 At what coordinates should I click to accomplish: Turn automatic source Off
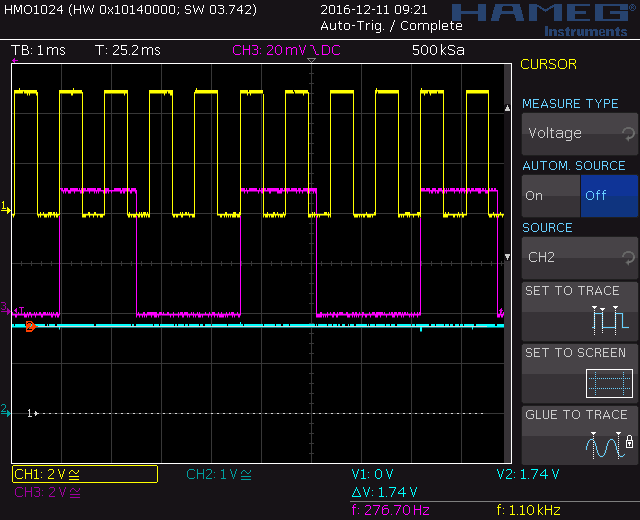(609, 196)
